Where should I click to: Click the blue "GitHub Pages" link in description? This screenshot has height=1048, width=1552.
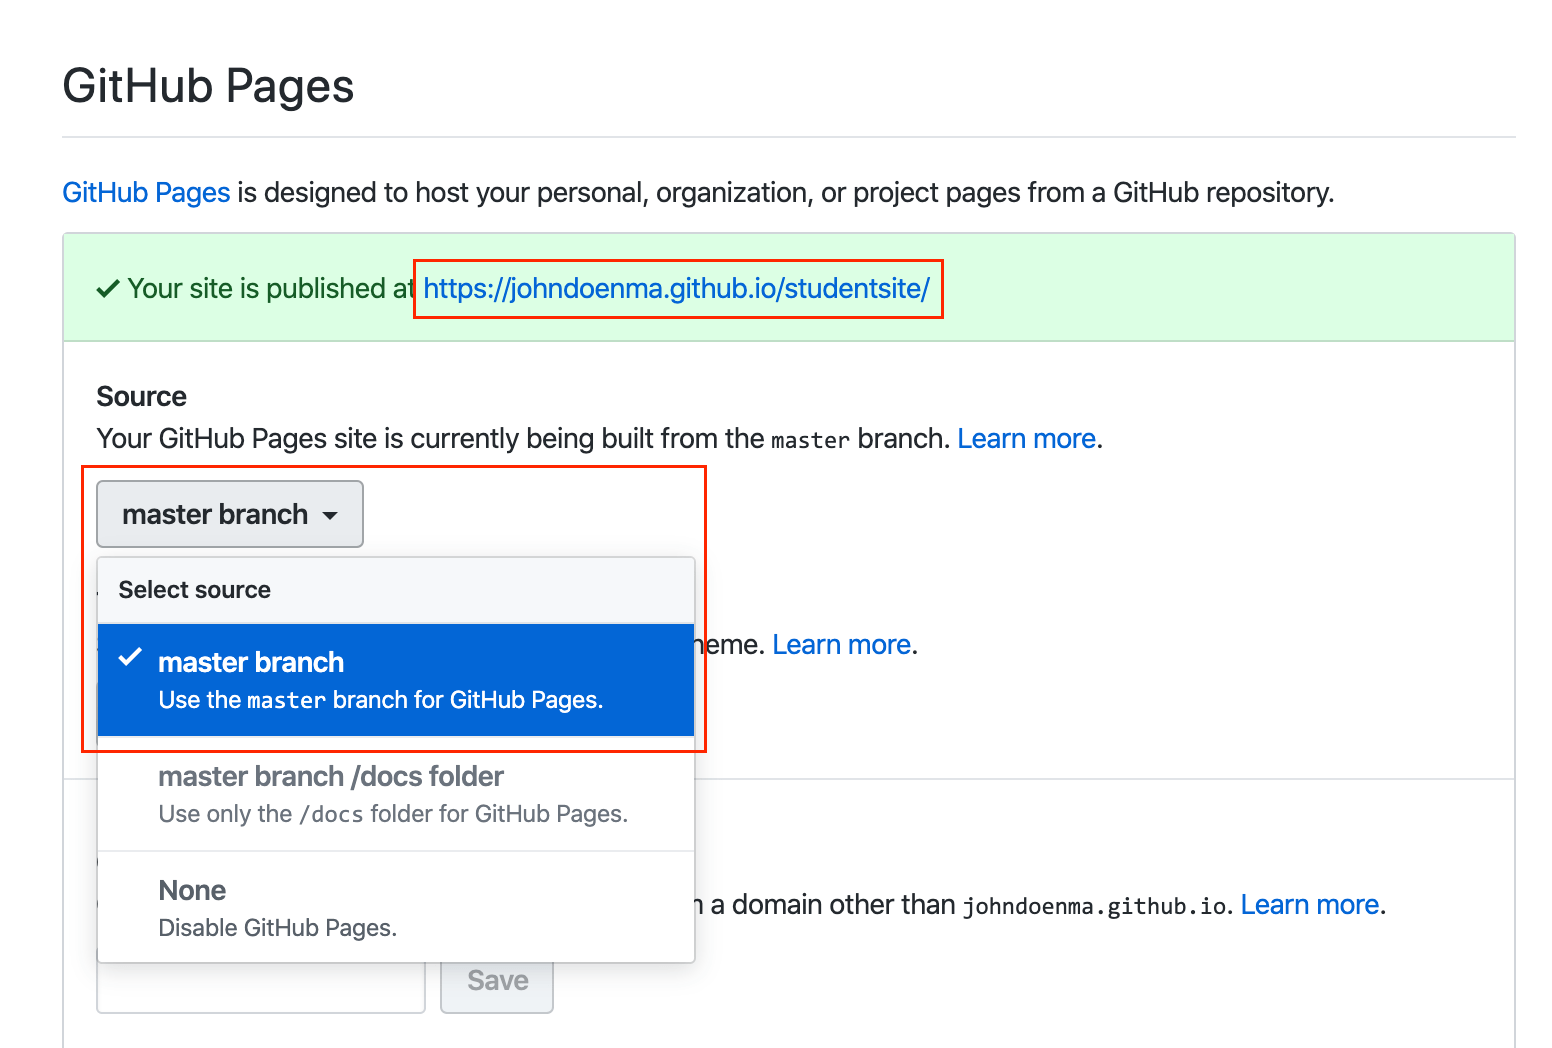146,192
